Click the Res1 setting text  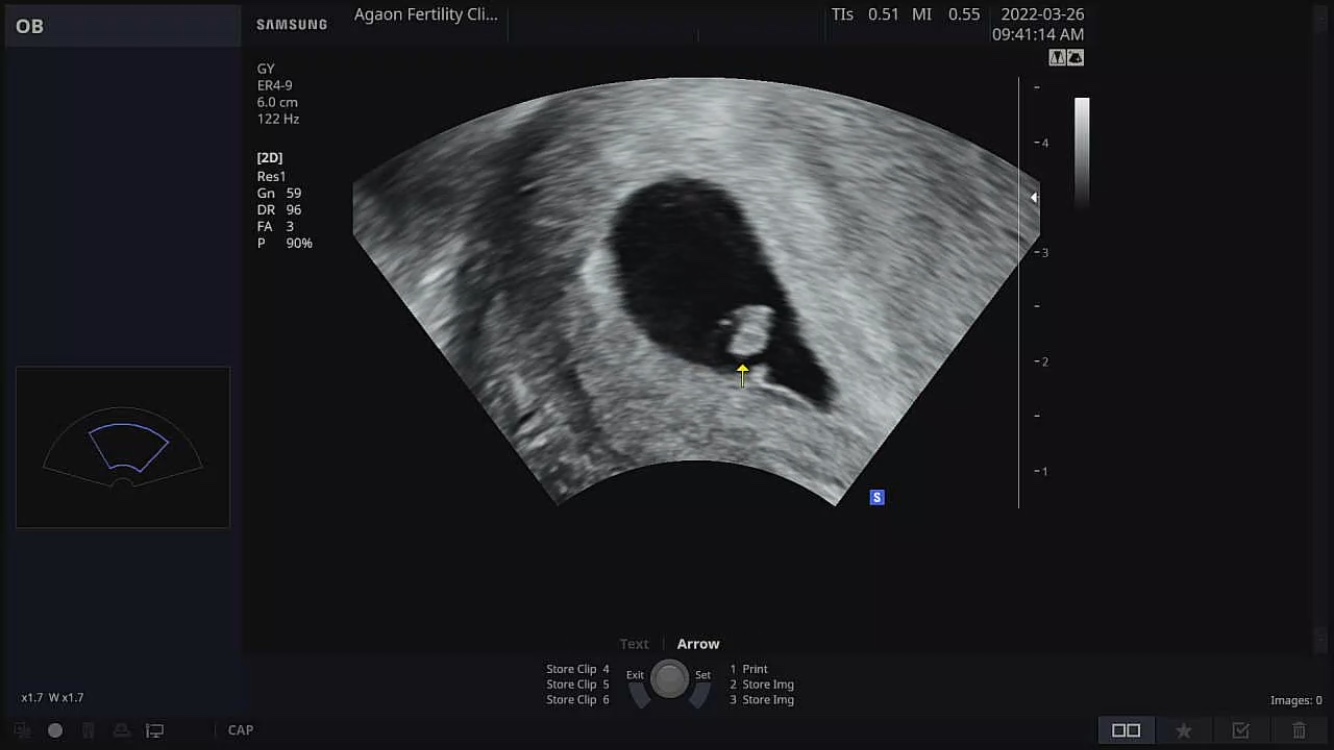point(271,176)
